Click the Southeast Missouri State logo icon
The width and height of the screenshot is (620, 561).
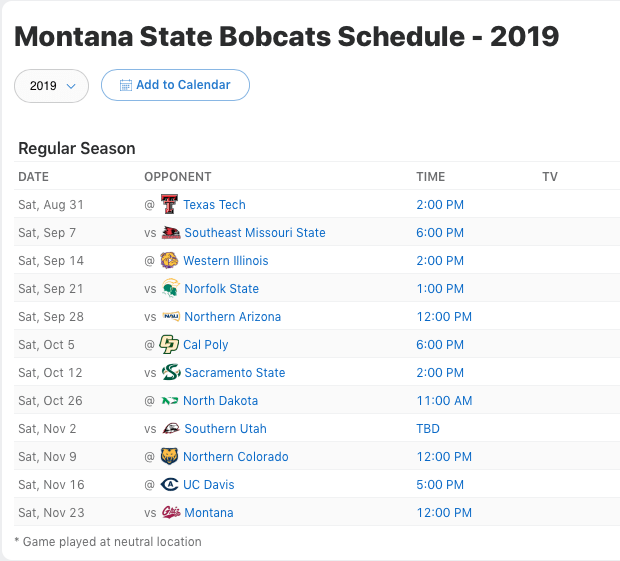(x=171, y=232)
